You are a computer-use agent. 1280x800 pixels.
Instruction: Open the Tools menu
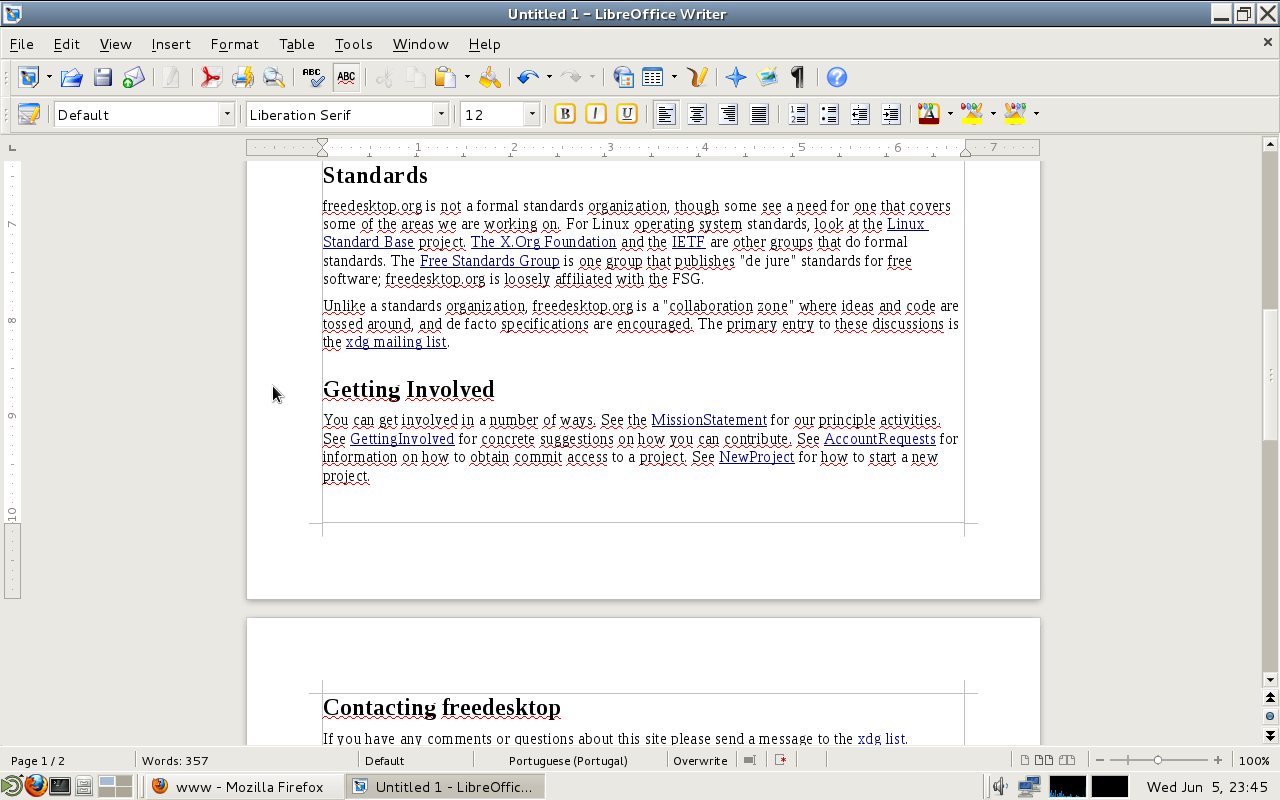pos(353,44)
